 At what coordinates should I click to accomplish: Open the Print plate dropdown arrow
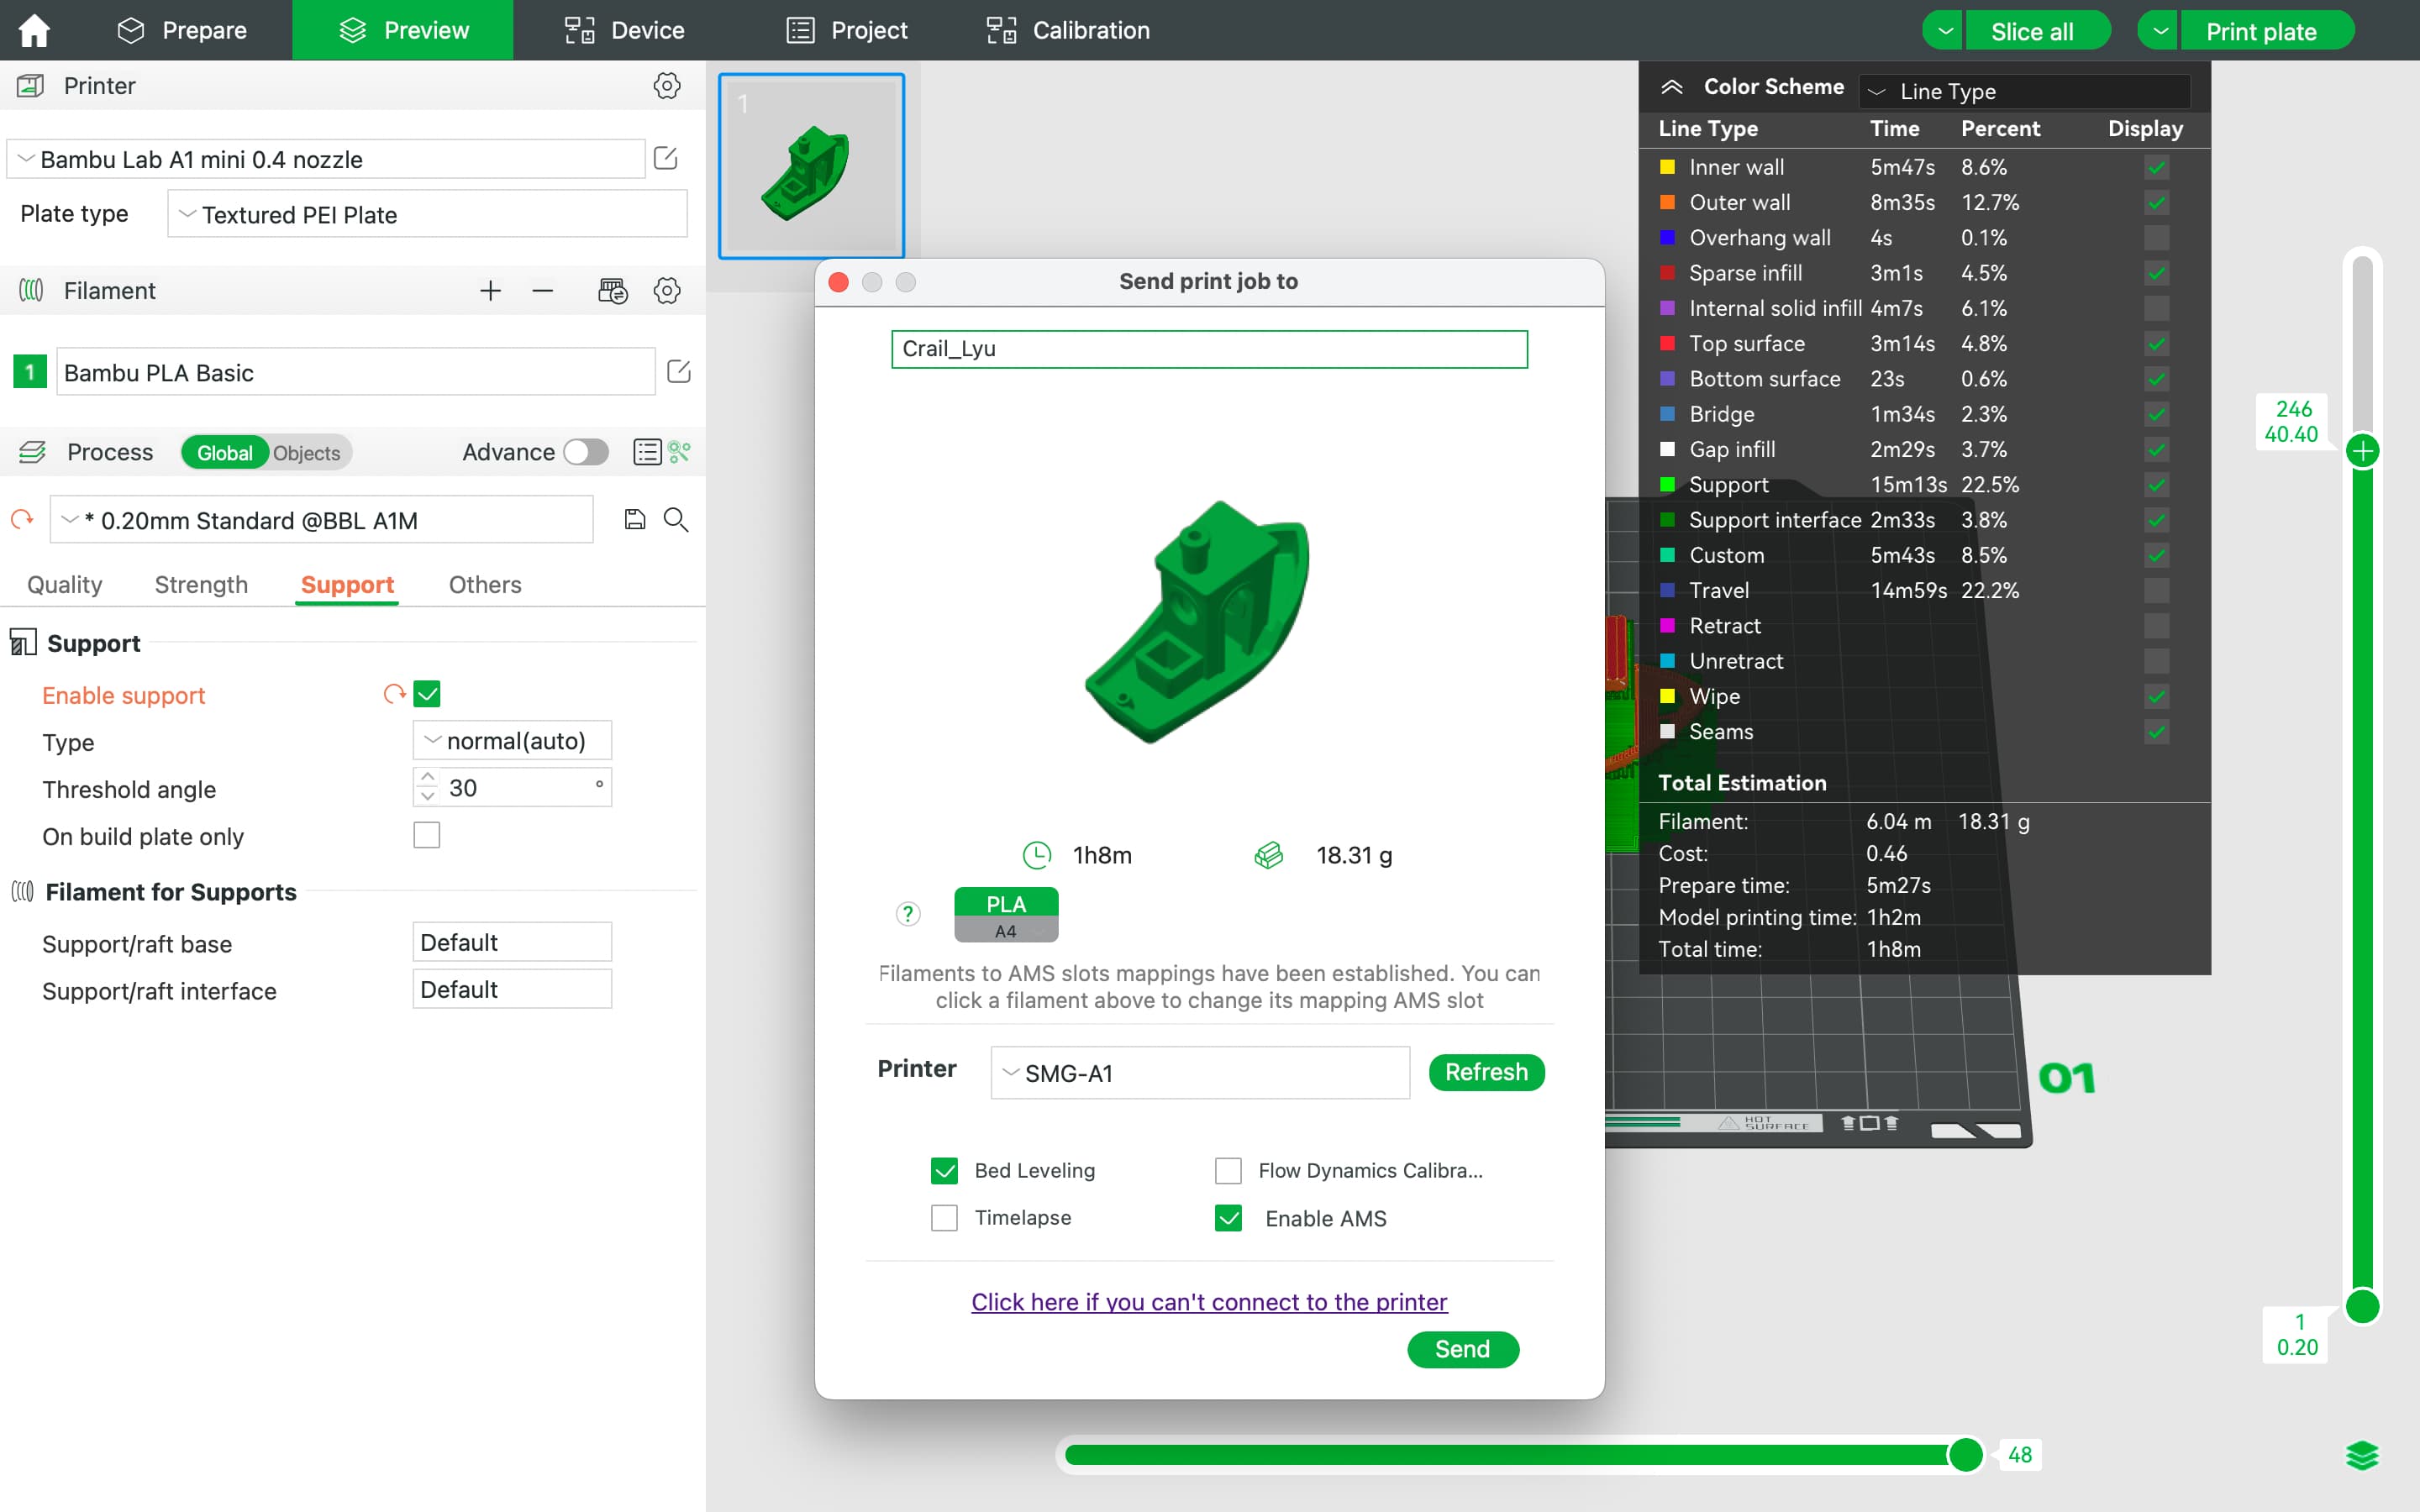point(2159,31)
